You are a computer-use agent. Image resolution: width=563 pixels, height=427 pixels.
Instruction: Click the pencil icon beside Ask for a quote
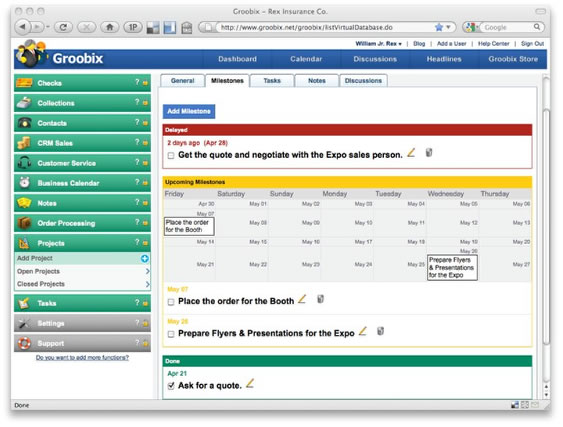coord(250,384)
